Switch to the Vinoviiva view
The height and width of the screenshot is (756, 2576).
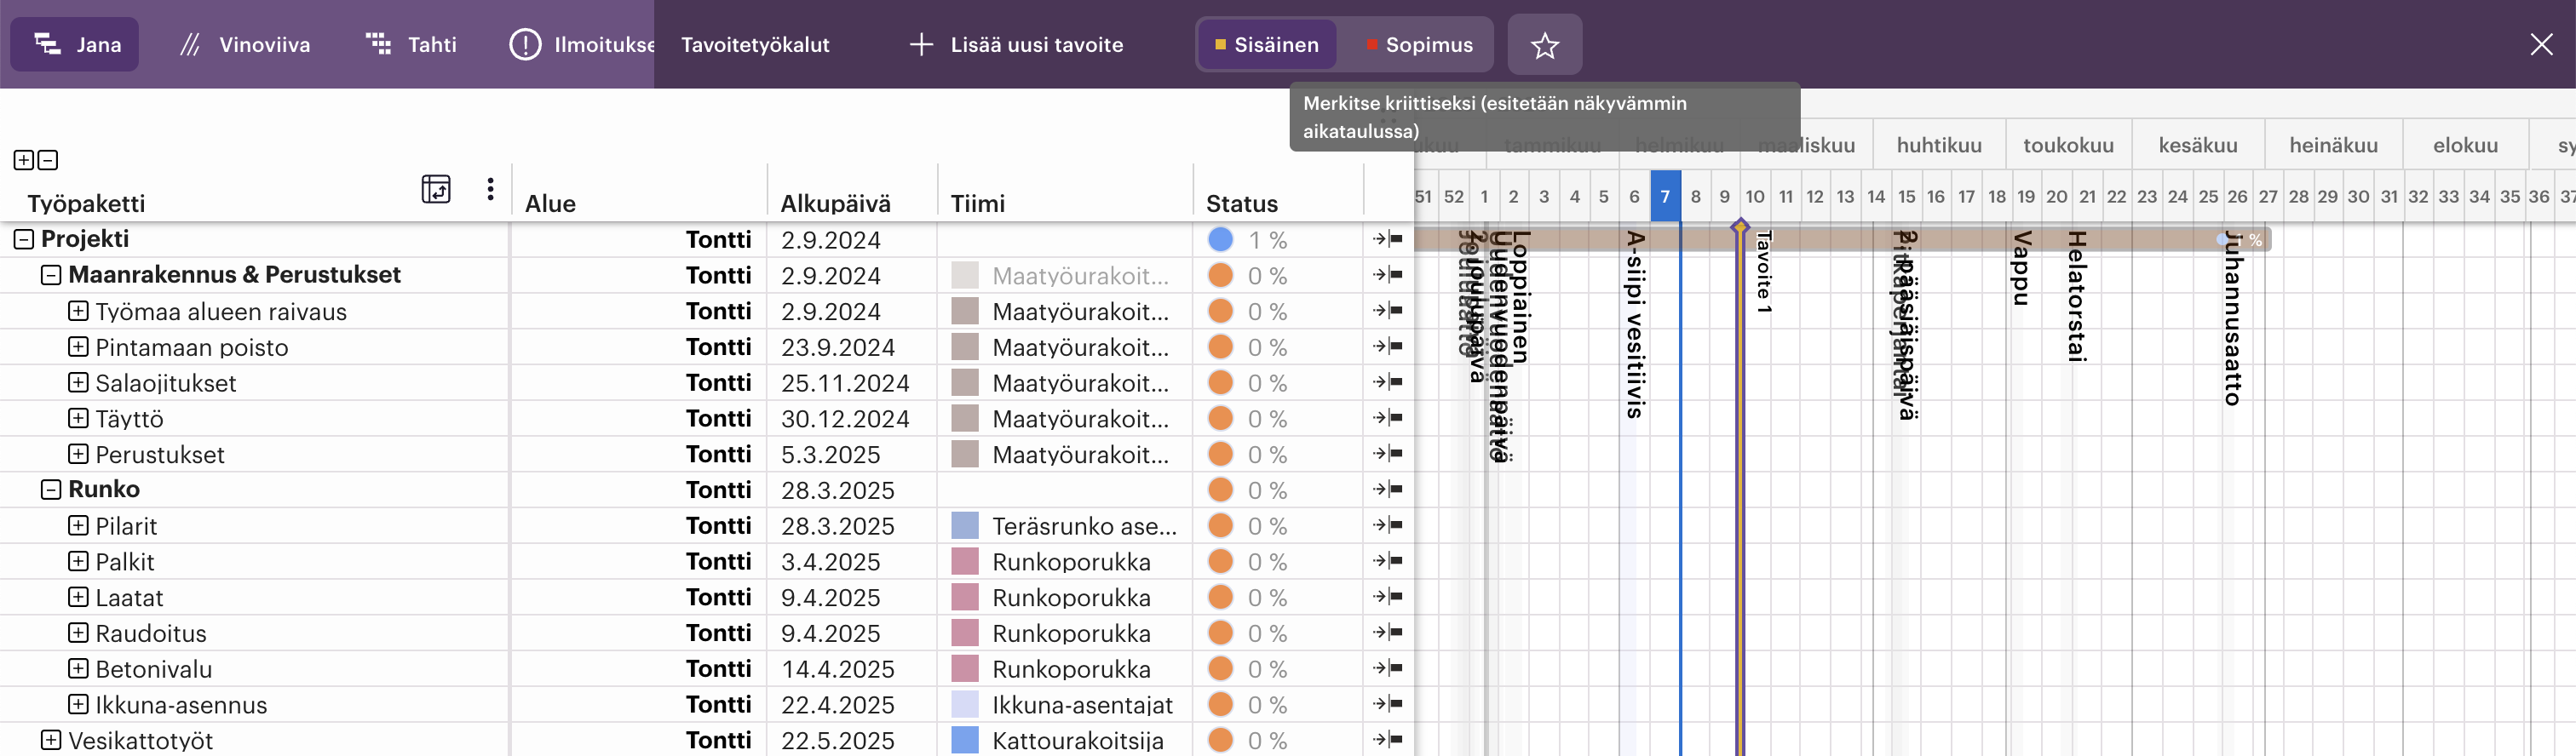[245, 45]
